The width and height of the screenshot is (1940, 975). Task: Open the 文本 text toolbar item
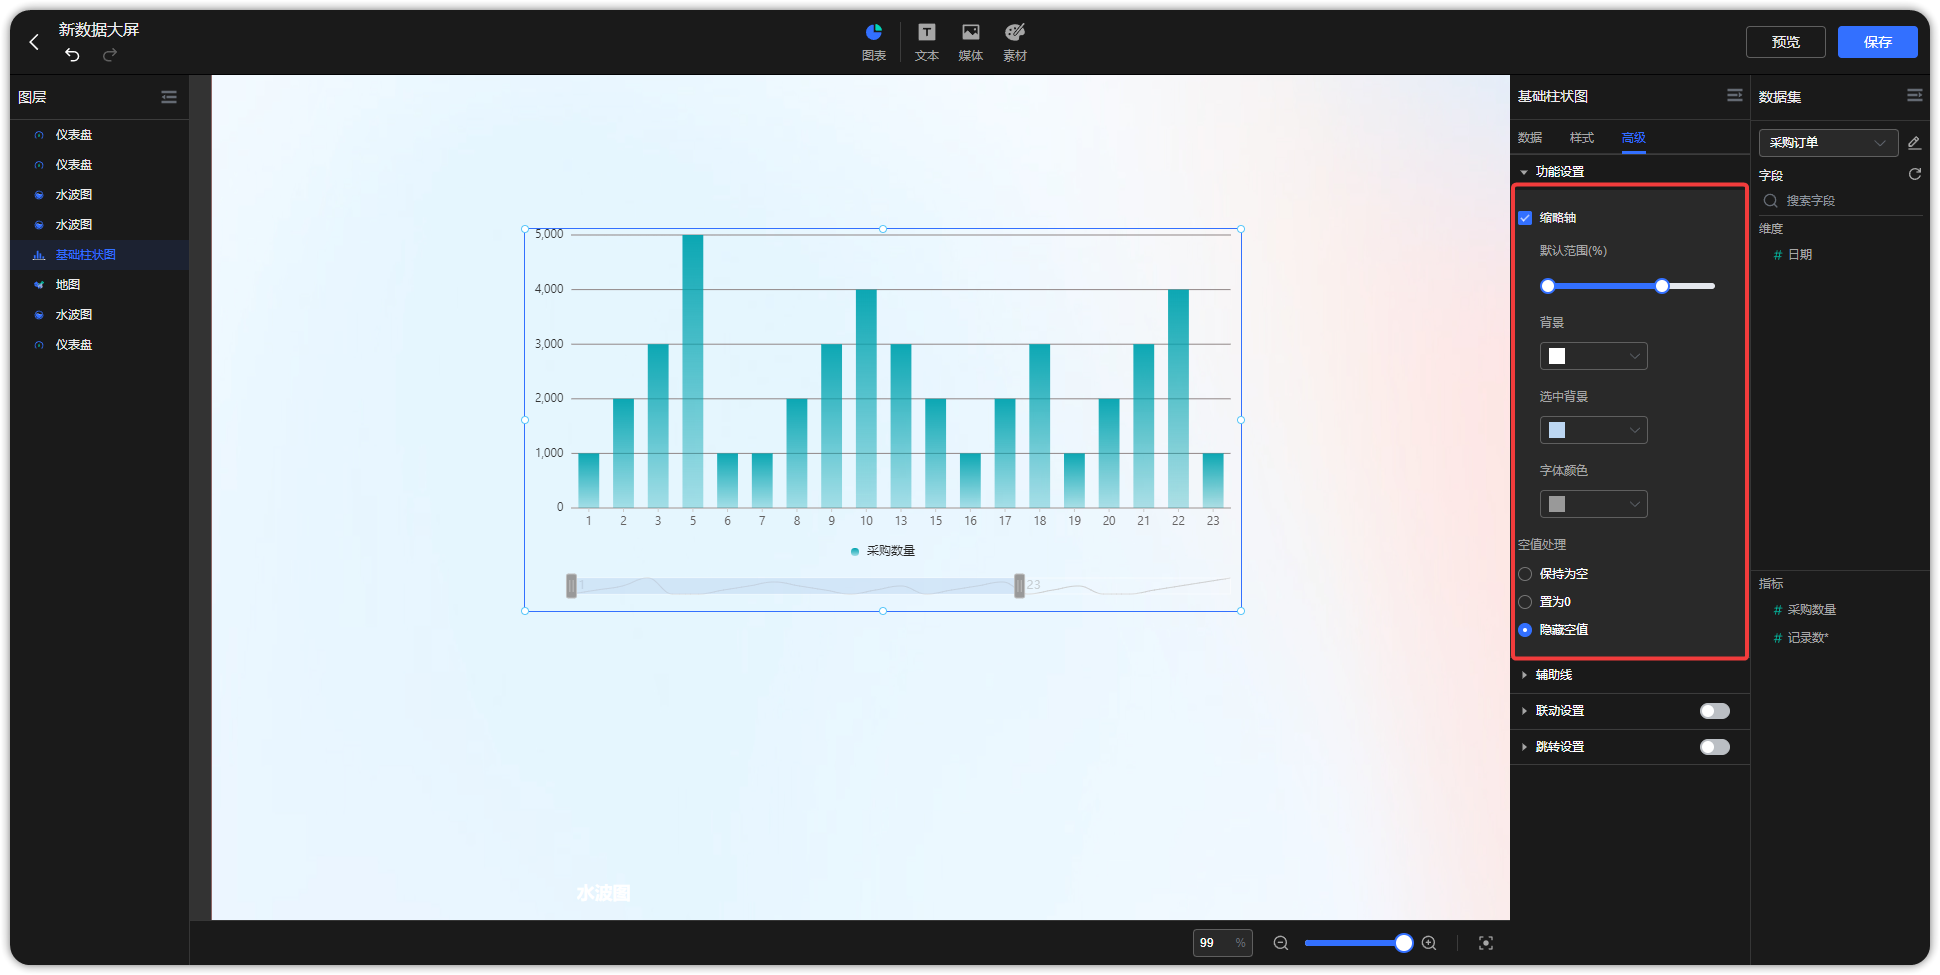(x=927, y=42)
